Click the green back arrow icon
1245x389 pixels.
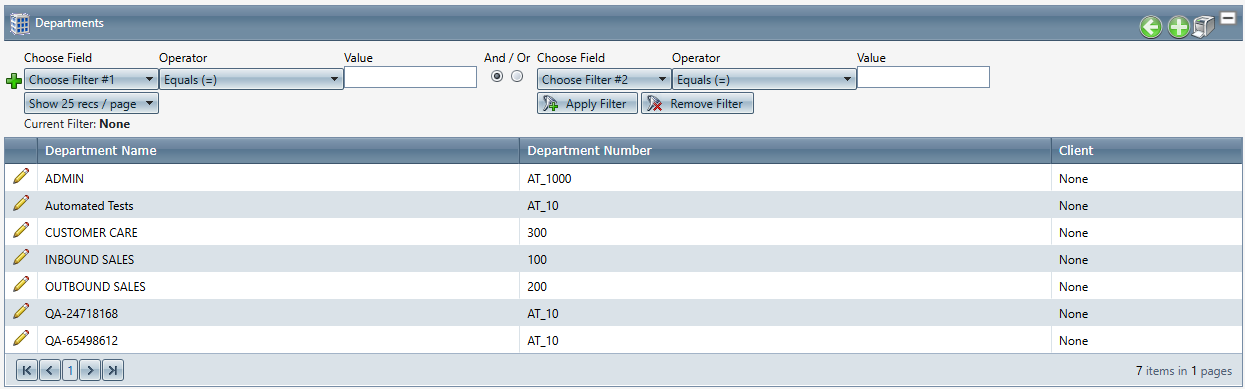click(1151, 27)
